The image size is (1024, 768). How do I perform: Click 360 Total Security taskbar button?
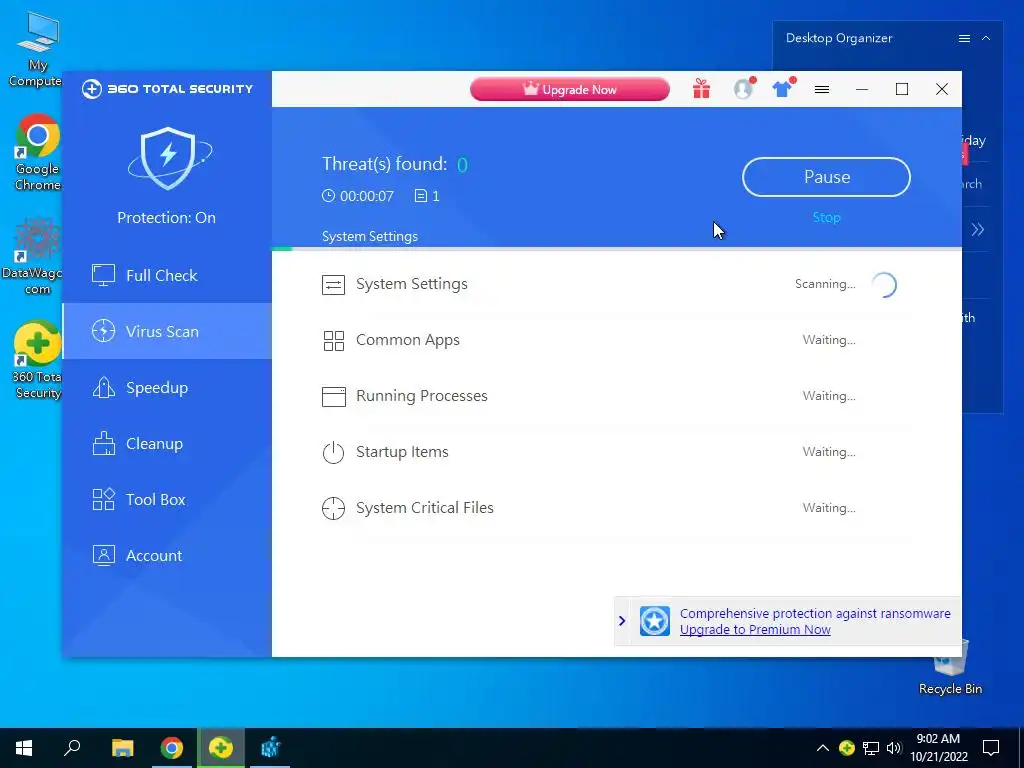pyautogui.click(x=221, y=748)
